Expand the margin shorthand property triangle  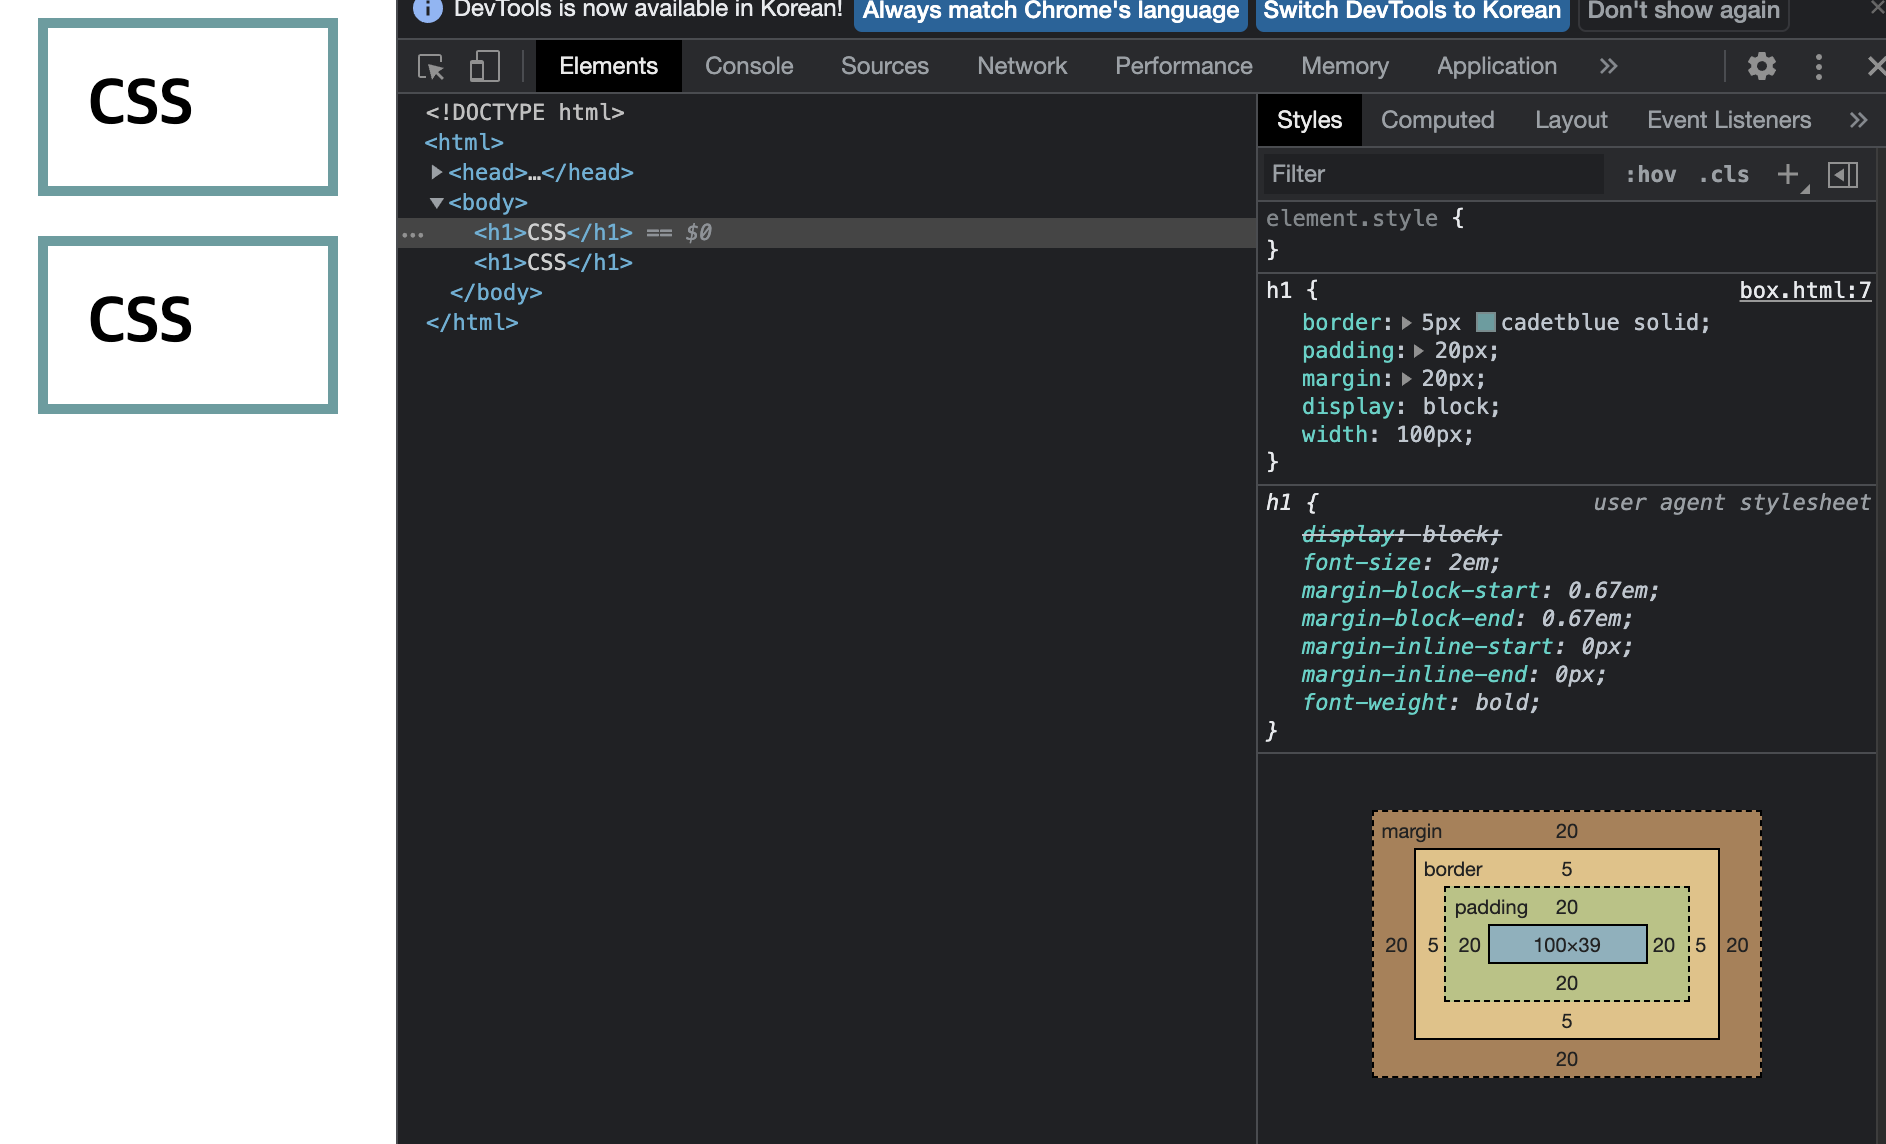click(1407, 379)
